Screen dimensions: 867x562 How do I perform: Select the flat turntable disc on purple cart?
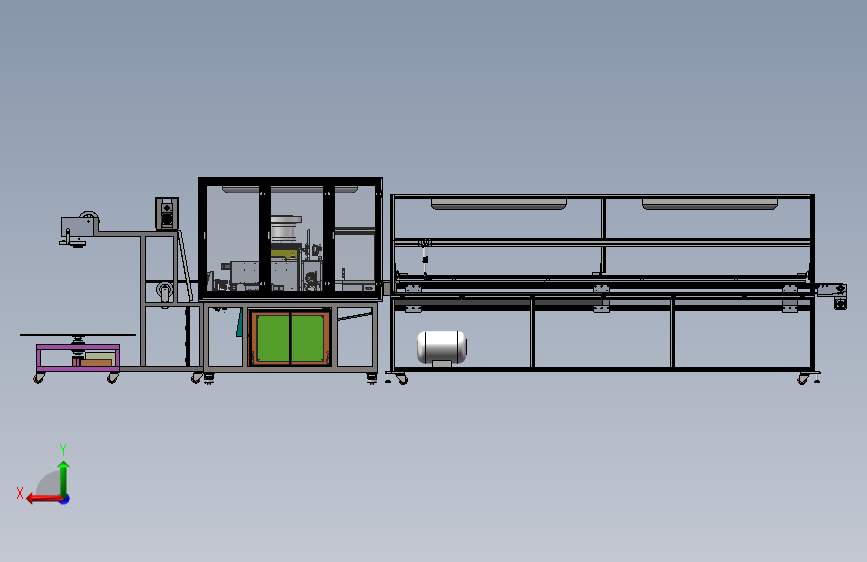(x=78, y=335)
